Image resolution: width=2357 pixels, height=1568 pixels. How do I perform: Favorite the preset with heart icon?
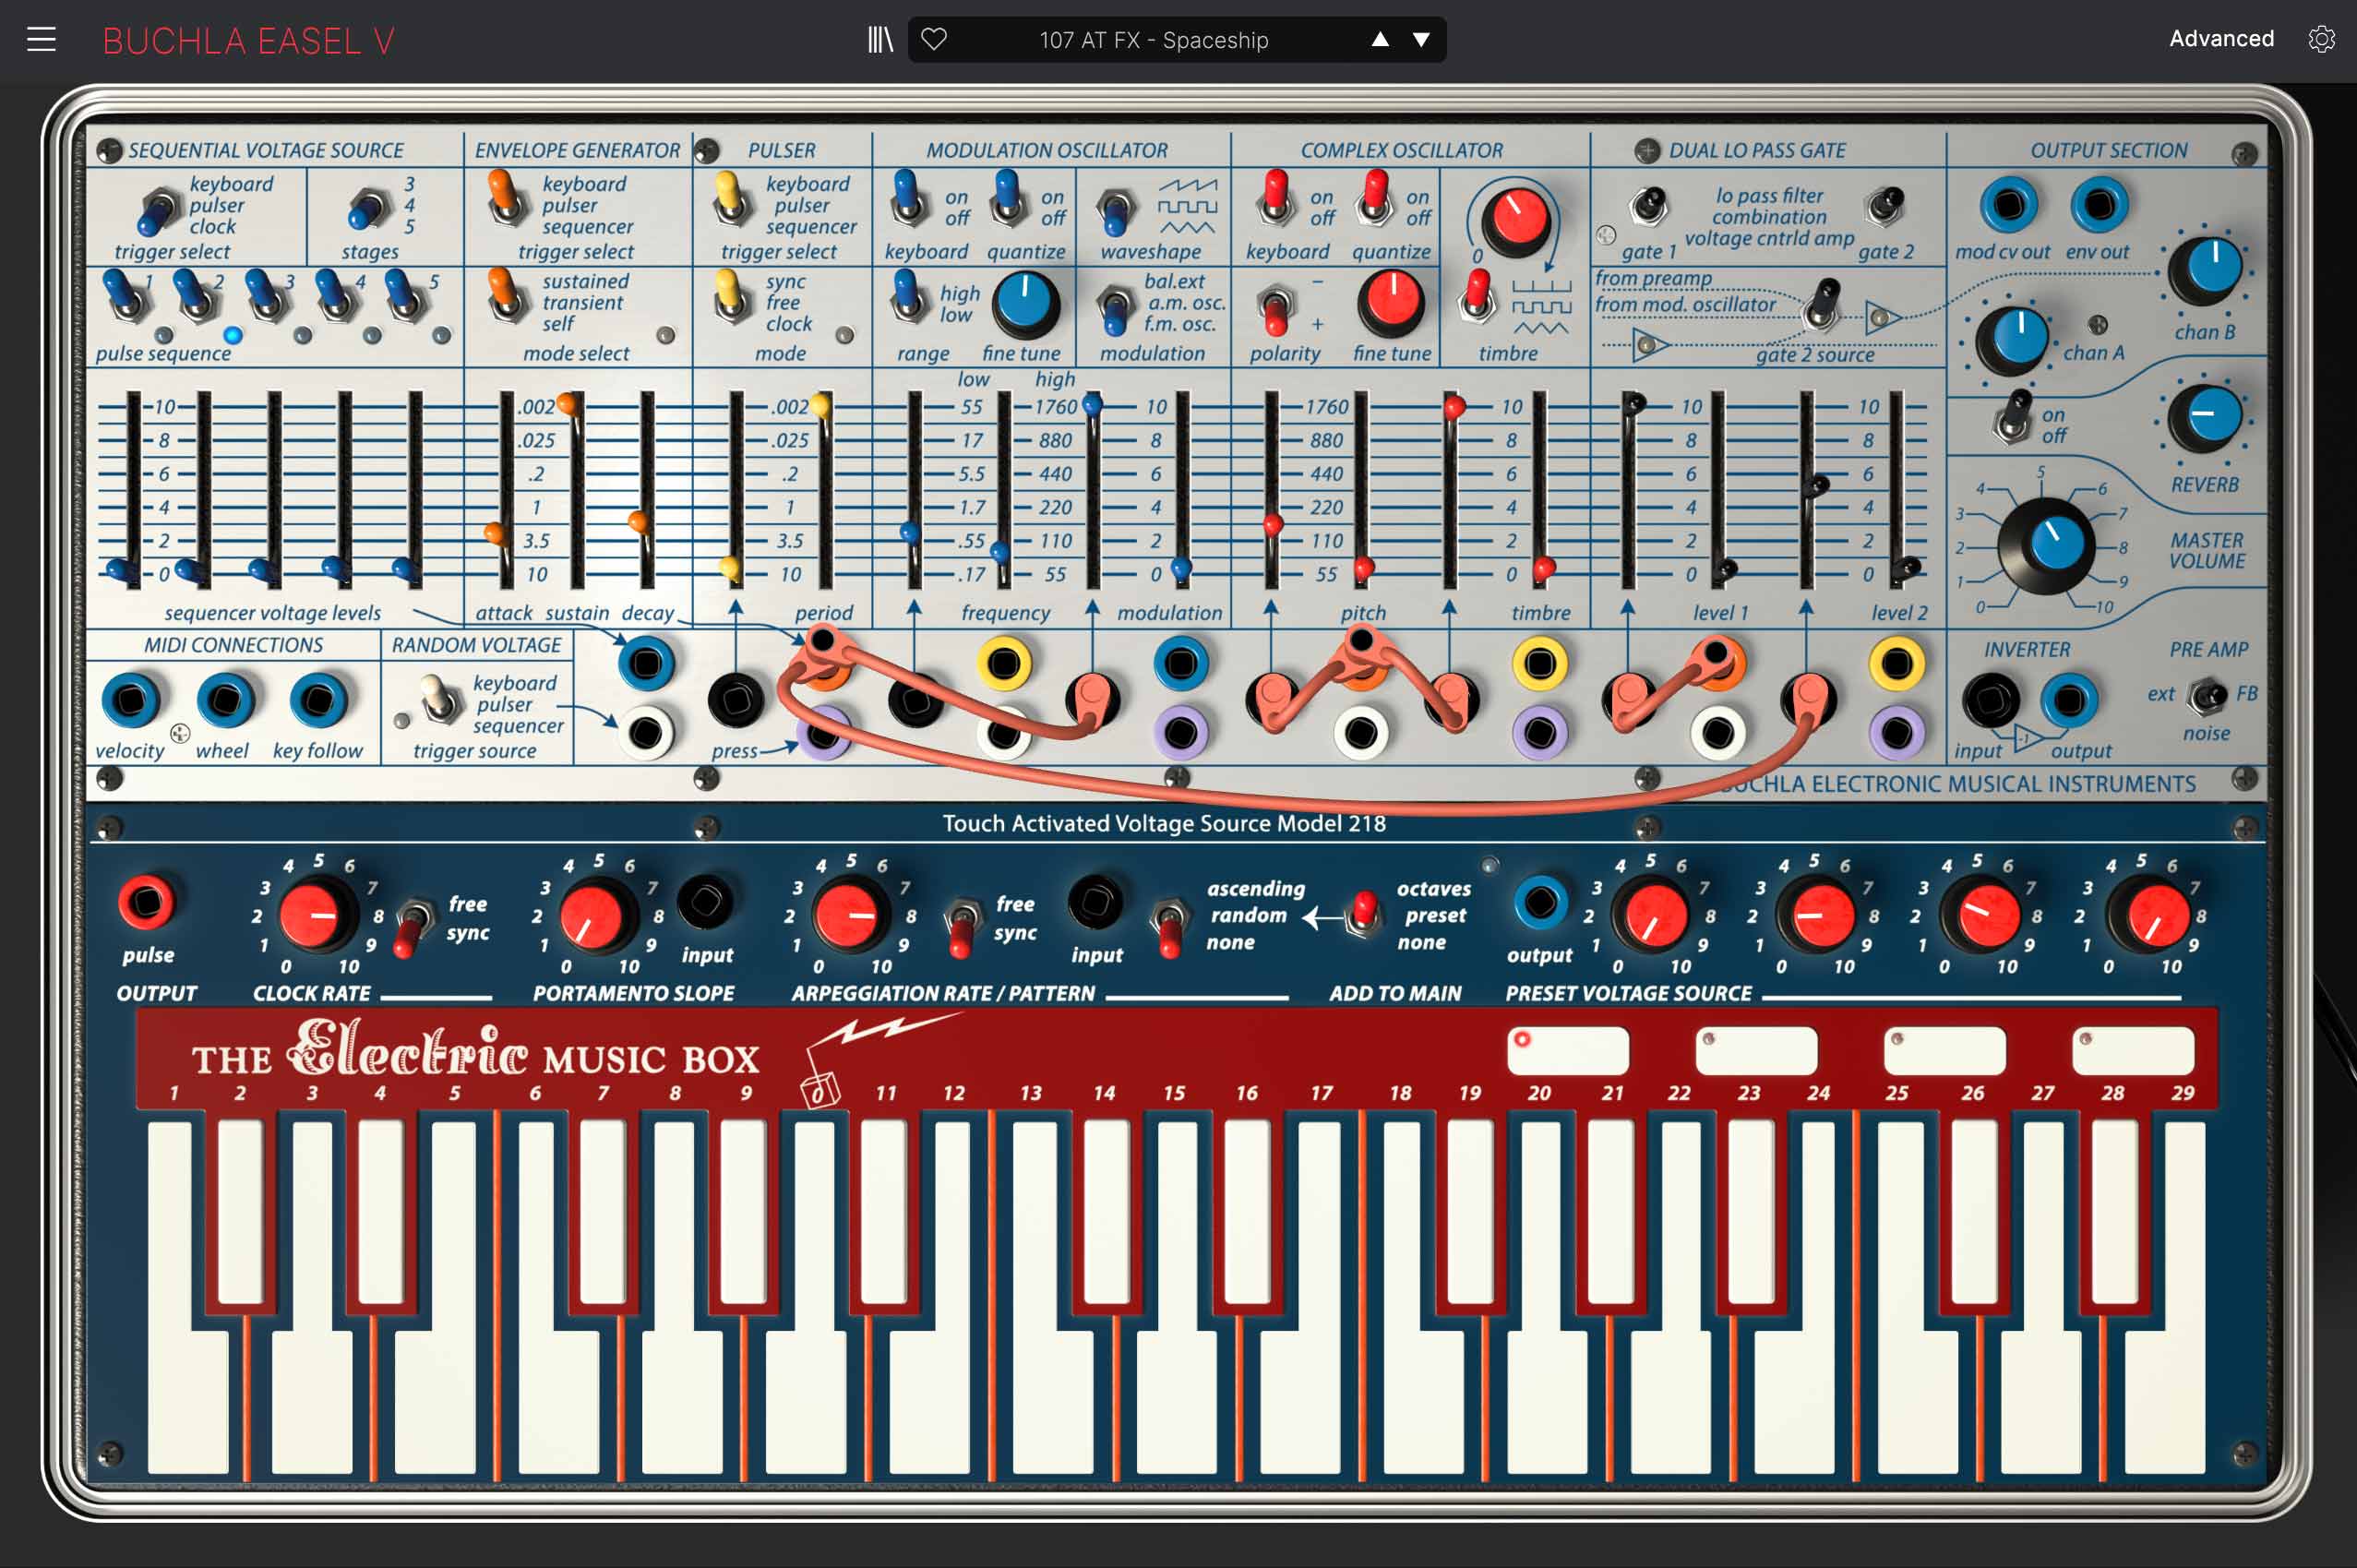(x=933, y=40)
